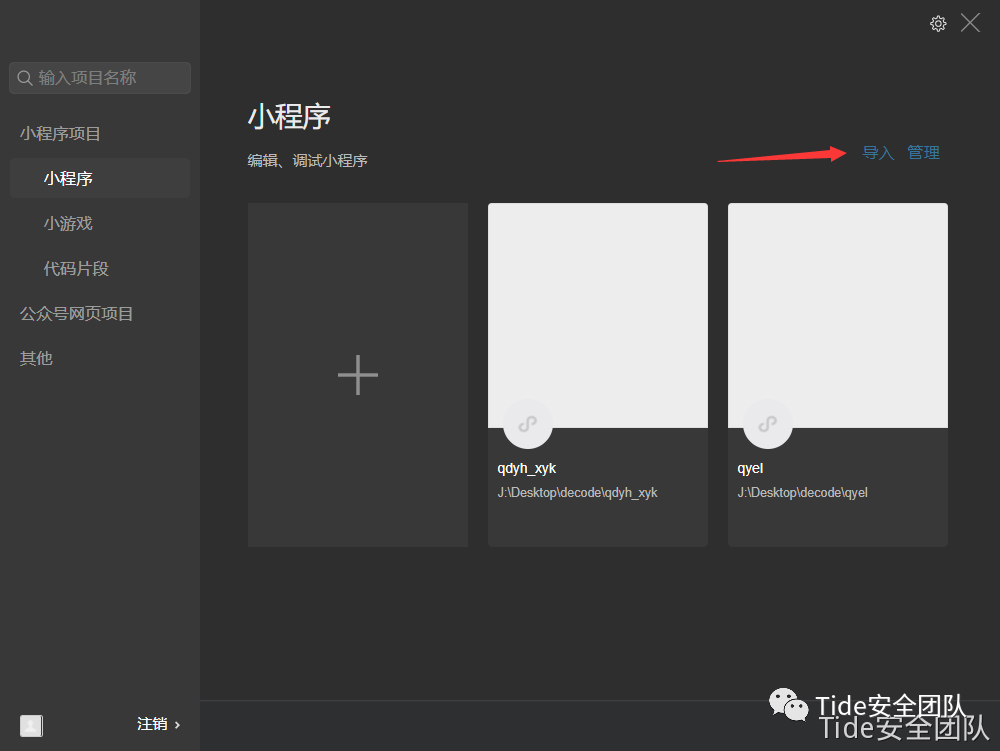
Task: Click the qdyh_xyk mini program logo icon
Action: click(527, 424)
